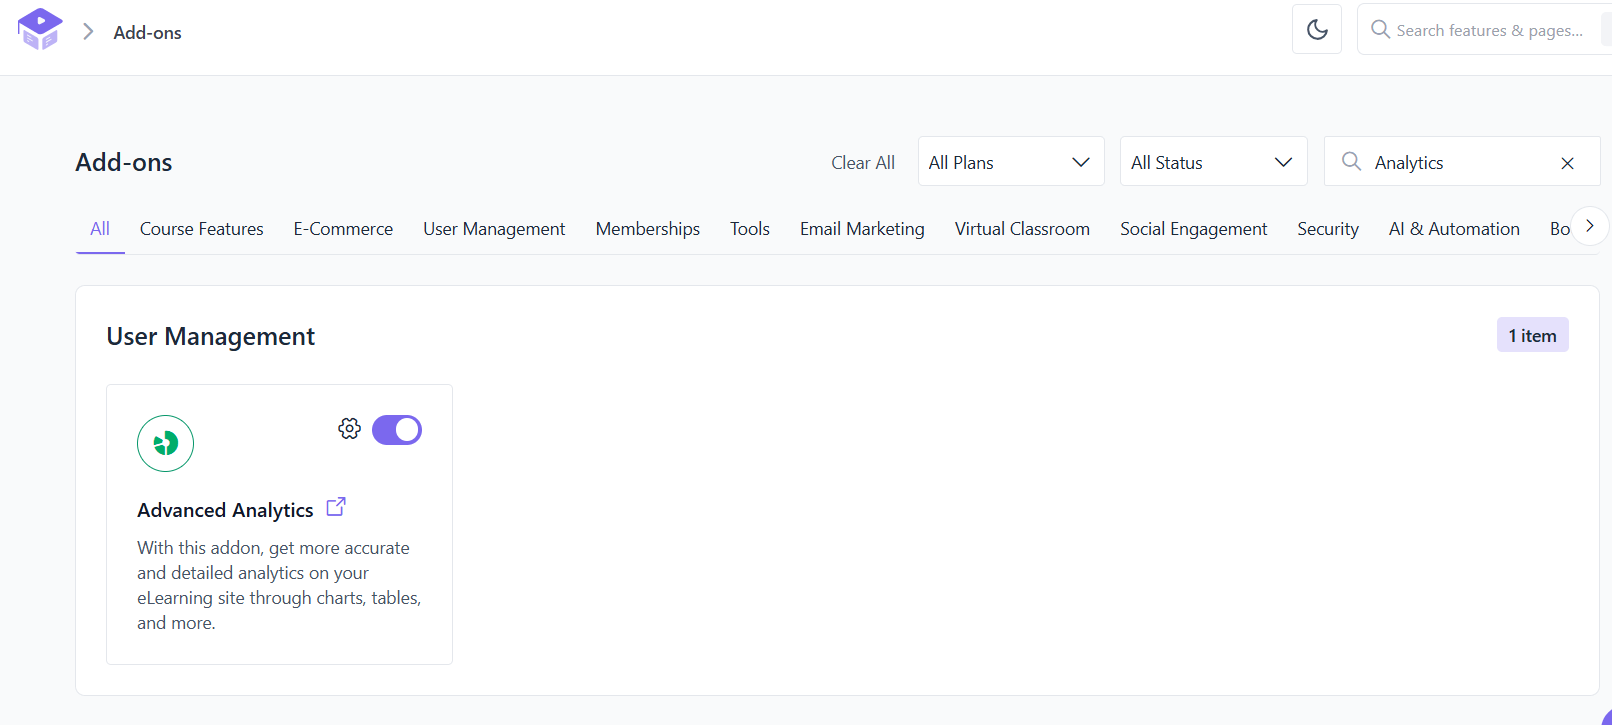Switch to the Course Features tab
Screen dimensions: 1612x725
[202, 229]
